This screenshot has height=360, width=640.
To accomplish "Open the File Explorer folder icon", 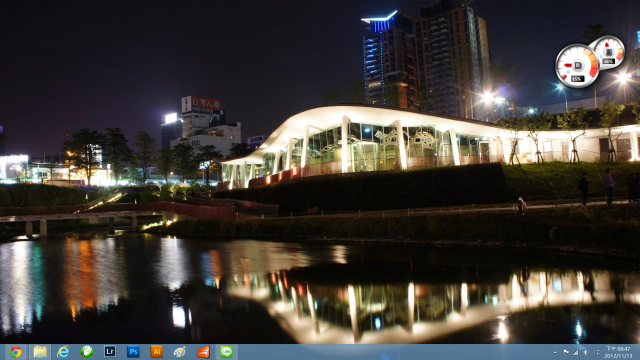I will [40, 352].
